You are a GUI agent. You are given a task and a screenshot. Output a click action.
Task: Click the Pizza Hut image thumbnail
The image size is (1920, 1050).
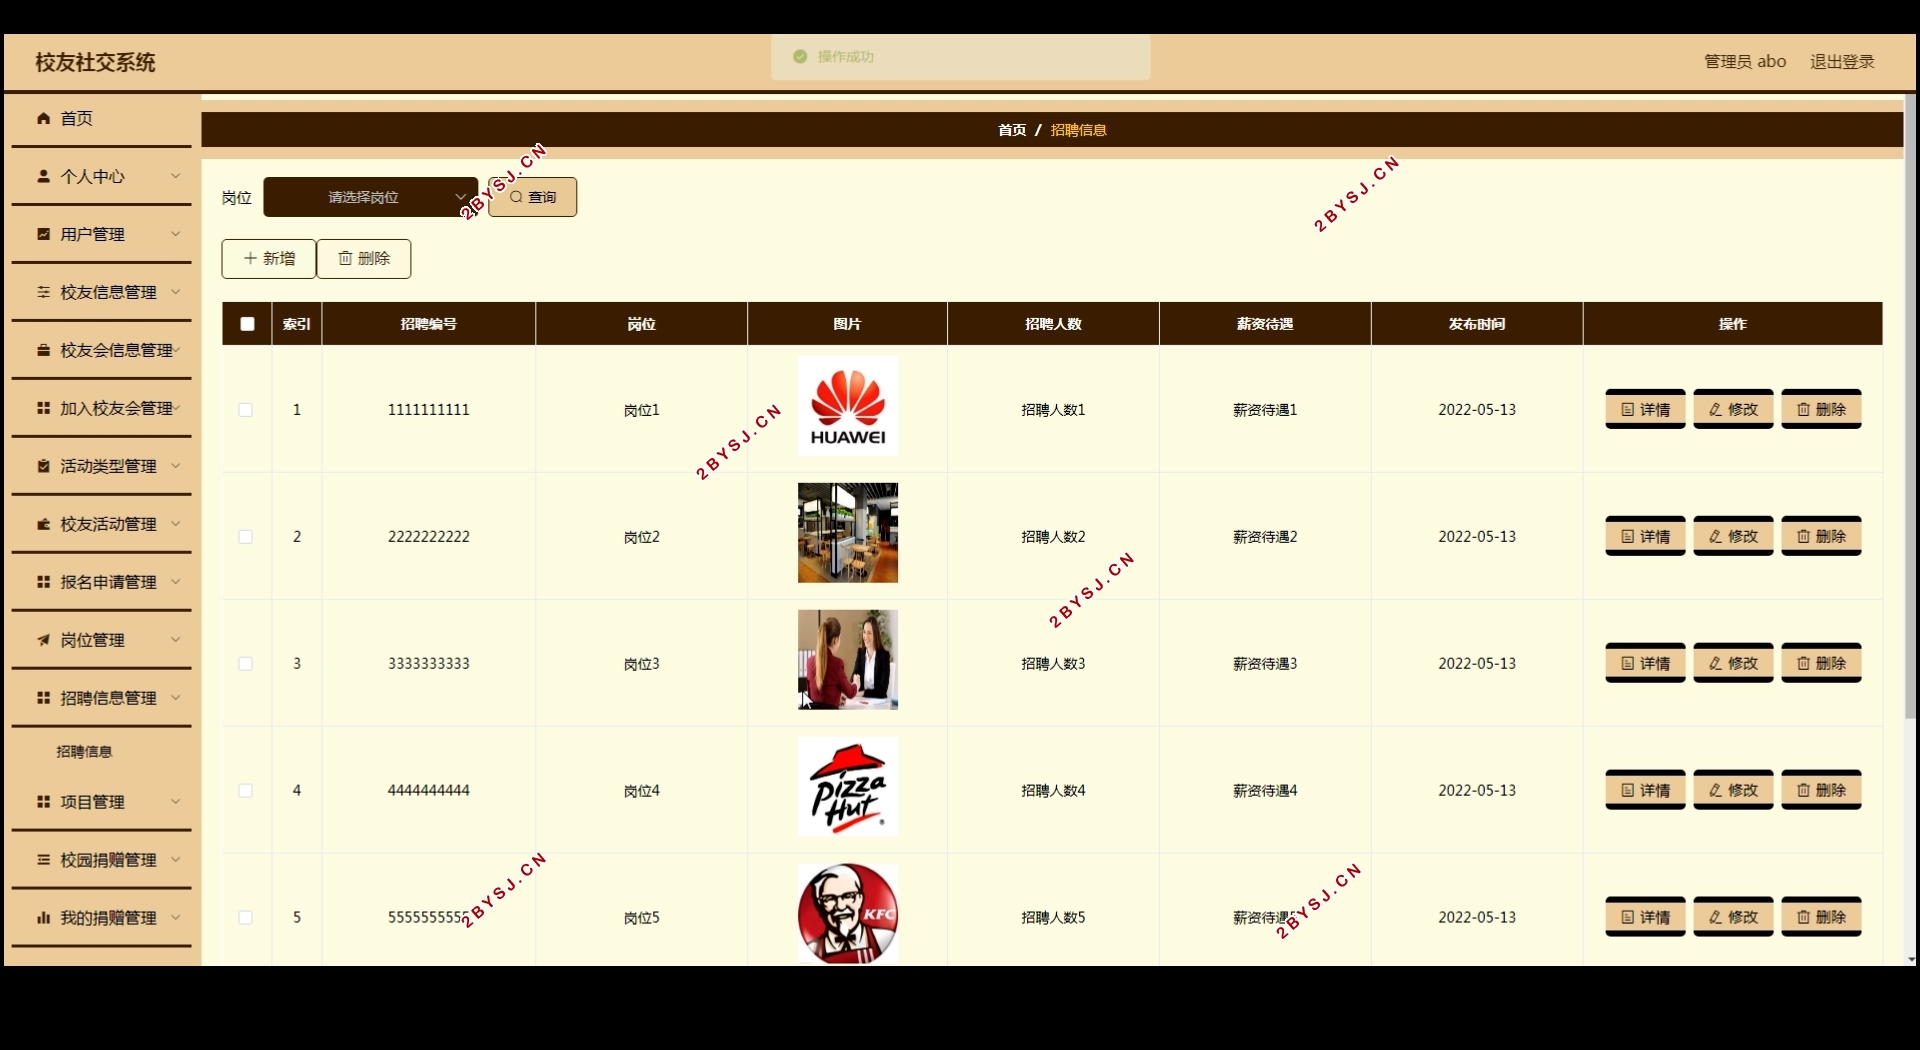(847, 787)
